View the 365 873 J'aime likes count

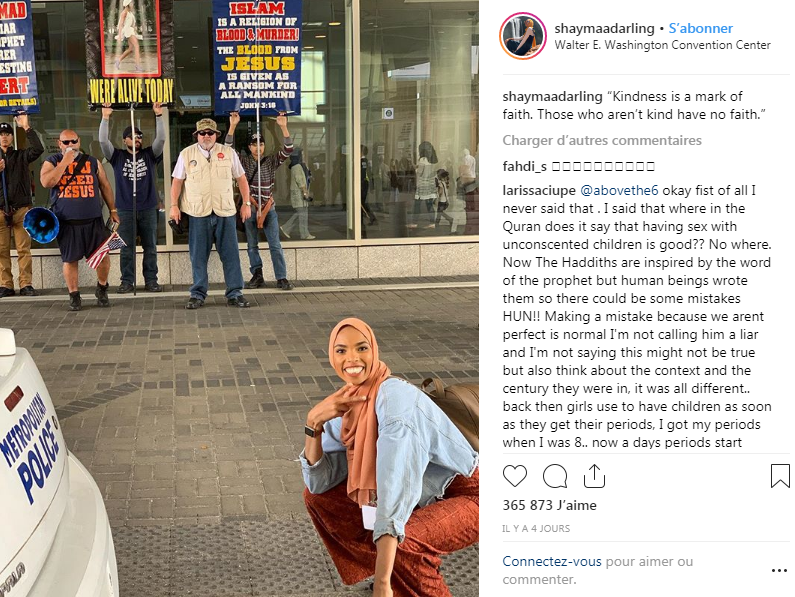[x=549, y=505]
